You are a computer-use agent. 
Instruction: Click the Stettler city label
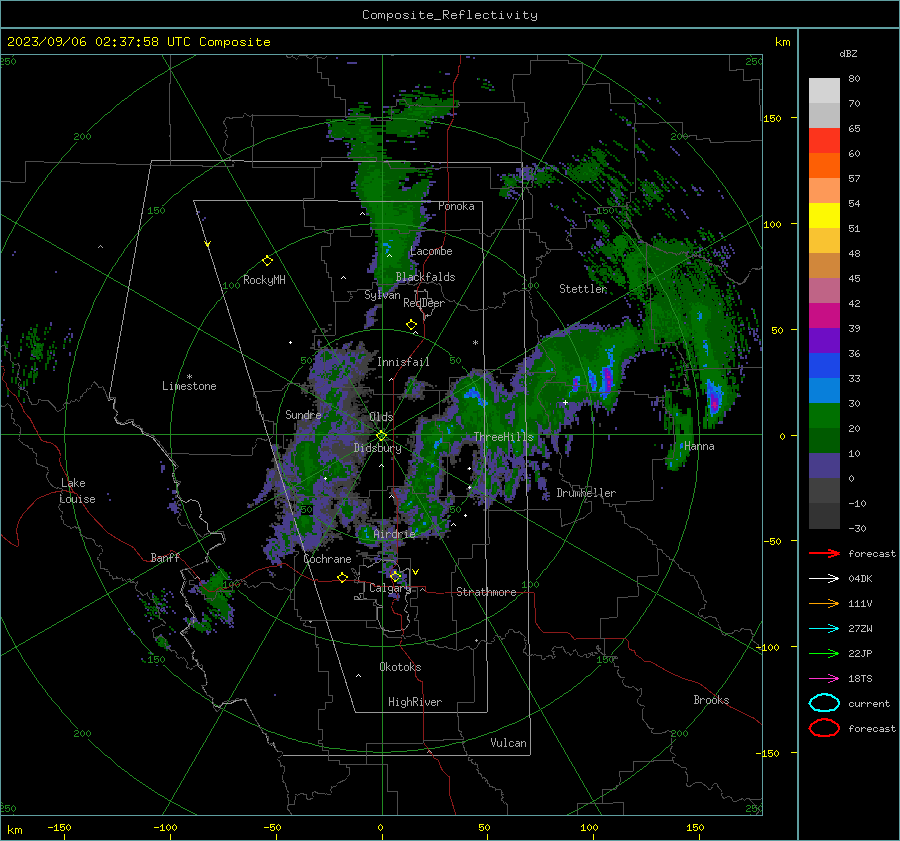[x=583, y=289]
